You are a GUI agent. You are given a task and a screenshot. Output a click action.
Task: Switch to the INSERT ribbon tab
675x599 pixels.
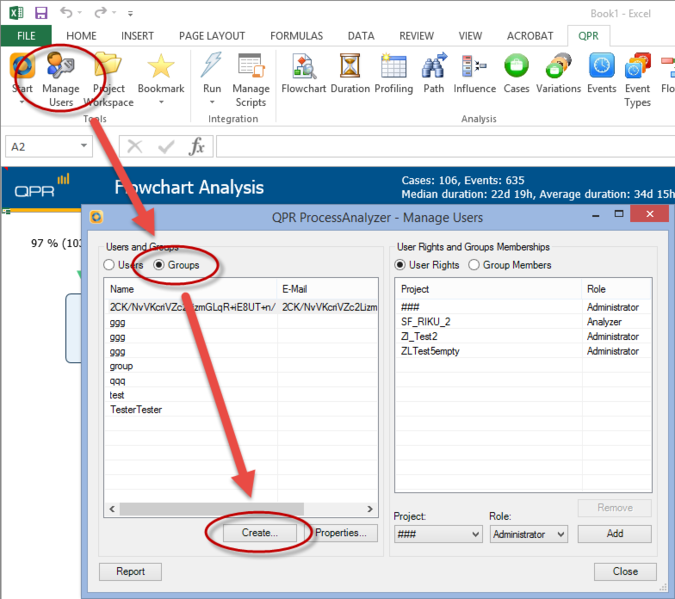(137, 36)
